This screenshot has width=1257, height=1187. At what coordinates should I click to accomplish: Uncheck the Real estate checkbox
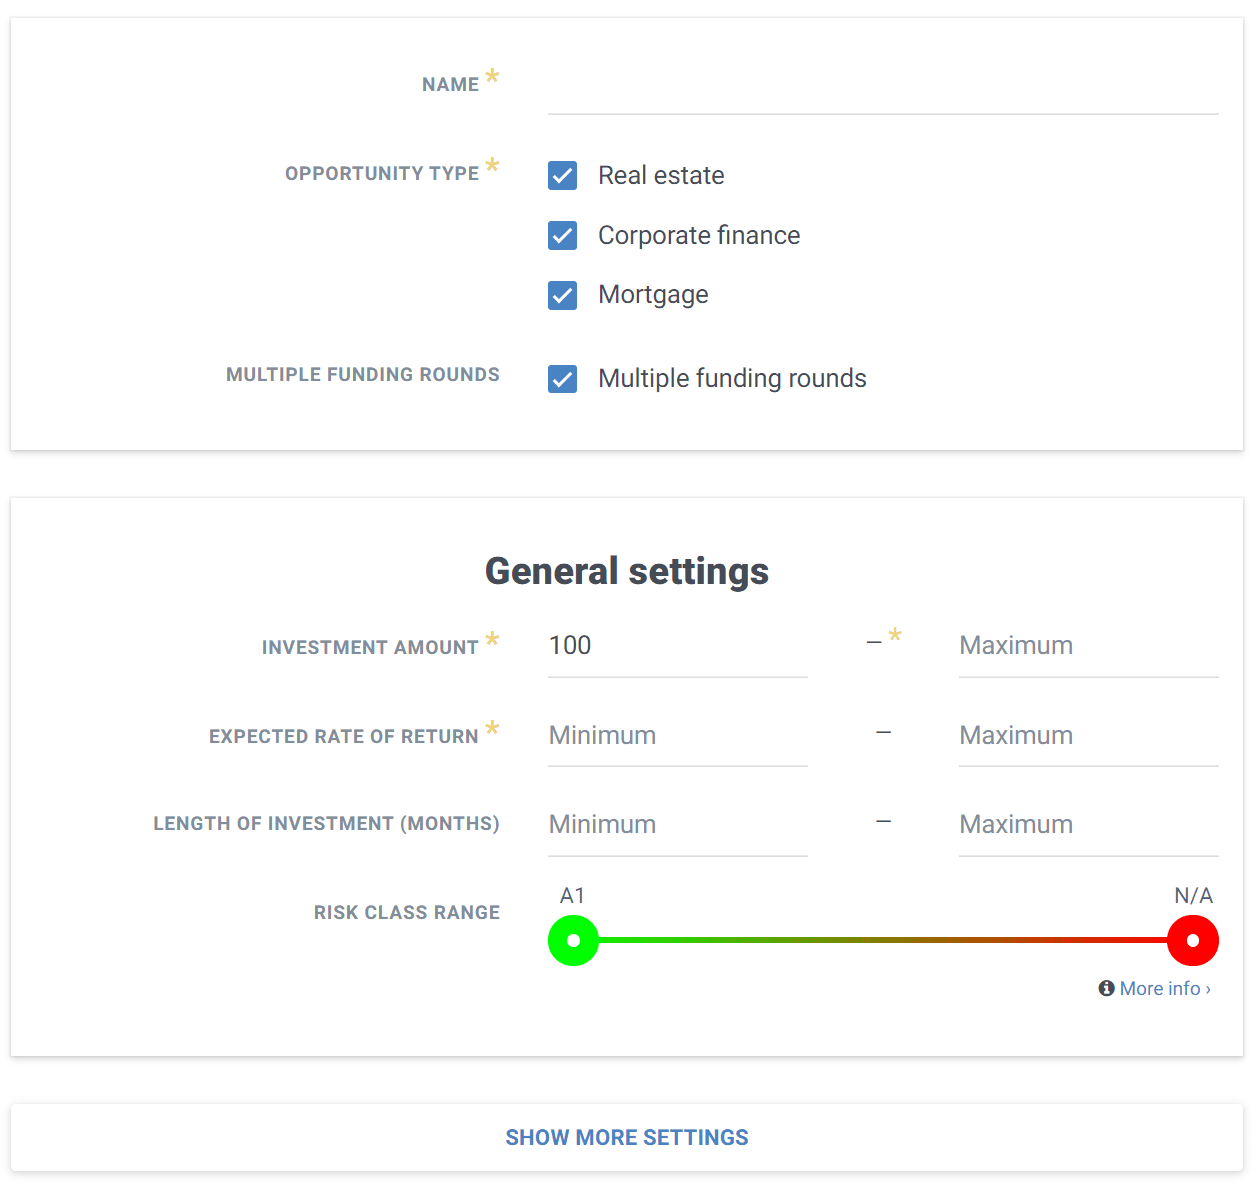(563, 176)
